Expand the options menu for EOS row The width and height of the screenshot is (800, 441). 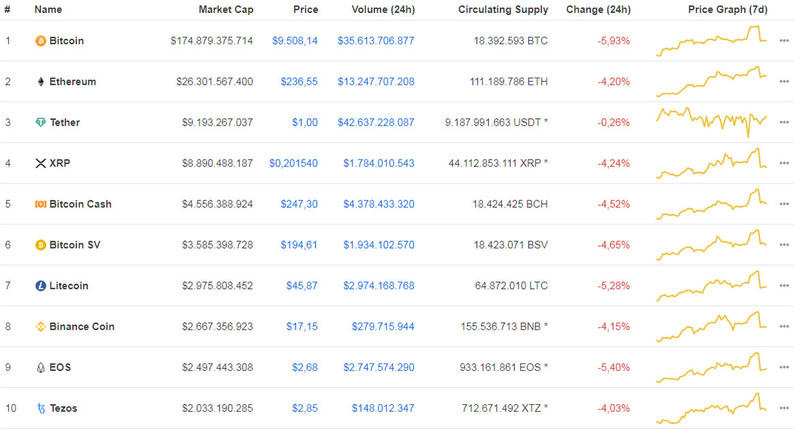(x=783, y=367)
